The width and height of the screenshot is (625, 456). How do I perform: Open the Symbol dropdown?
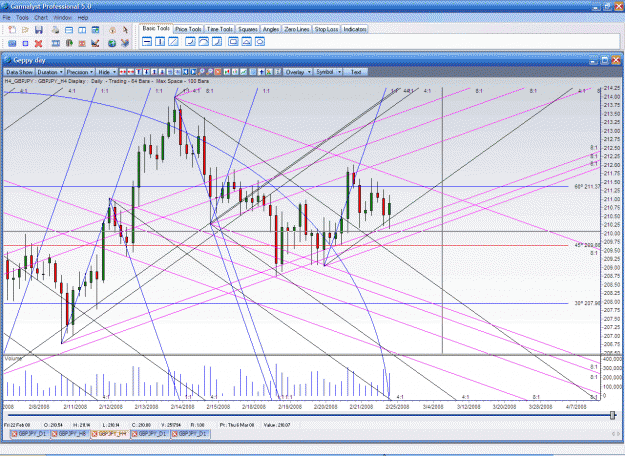tap(328, 72)
